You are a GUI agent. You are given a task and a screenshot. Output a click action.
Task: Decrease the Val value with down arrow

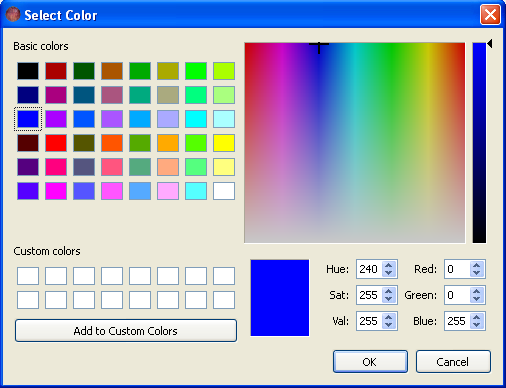[x=388, y=325]
